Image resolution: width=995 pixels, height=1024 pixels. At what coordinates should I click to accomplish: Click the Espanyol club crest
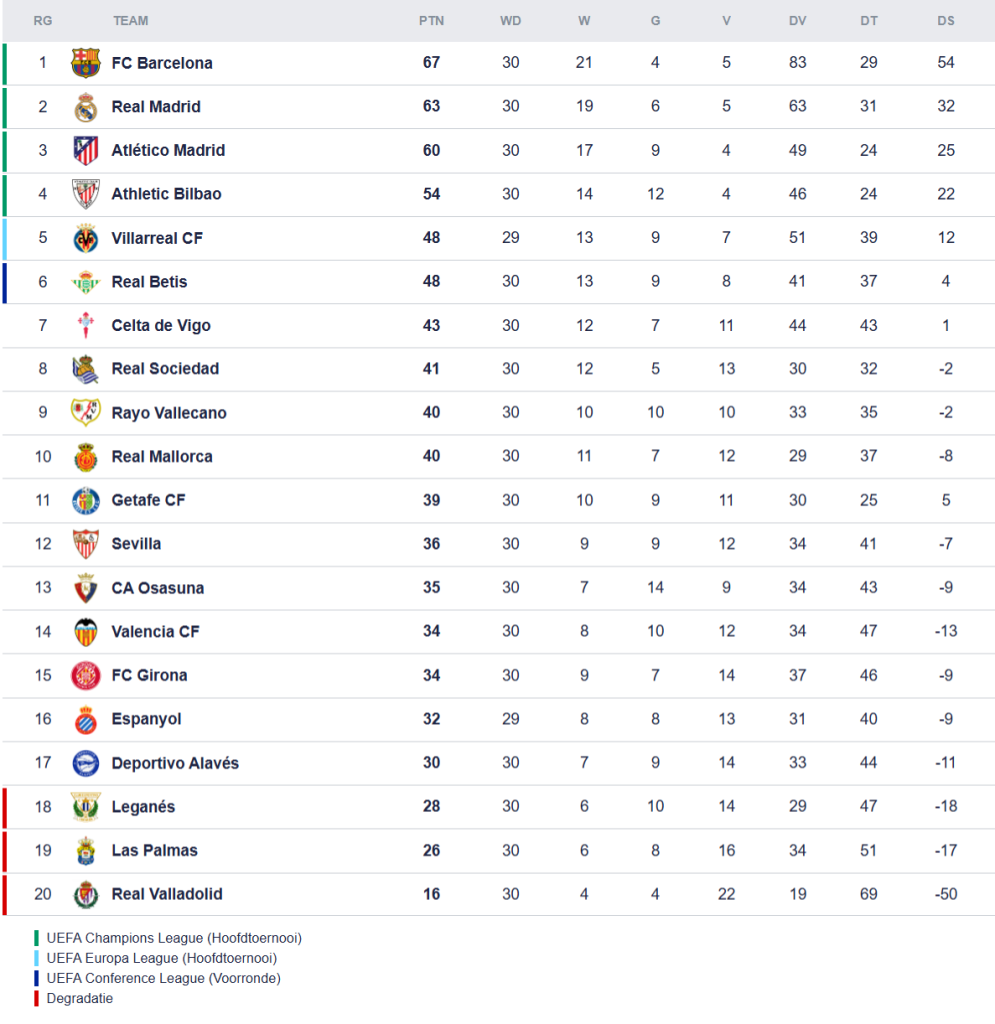click(x=86, y=719)
